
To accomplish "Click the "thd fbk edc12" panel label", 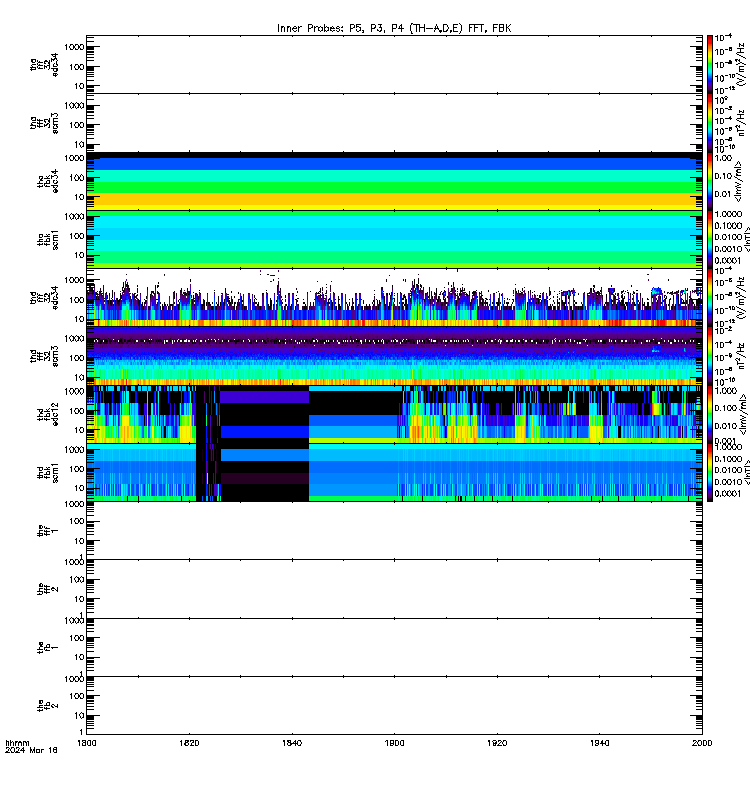I will click(48, 414).
